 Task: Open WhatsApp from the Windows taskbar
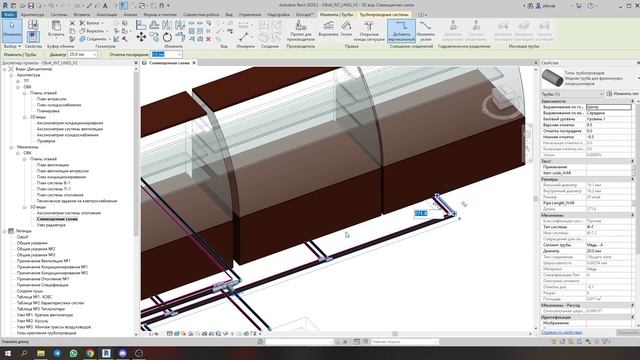point(73,353)
